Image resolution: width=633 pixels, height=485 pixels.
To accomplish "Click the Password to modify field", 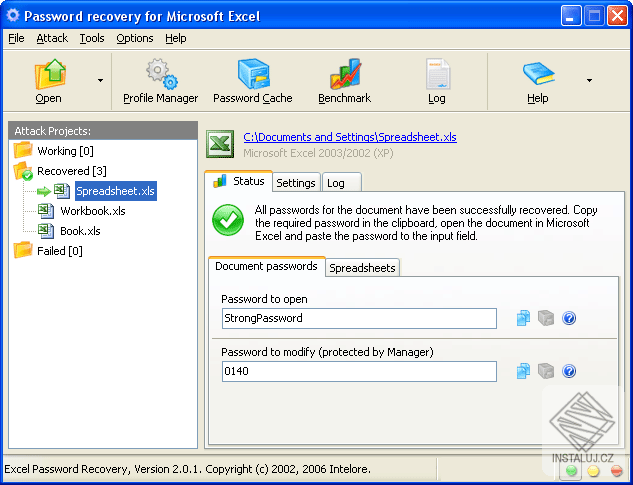I will point(359,372).
